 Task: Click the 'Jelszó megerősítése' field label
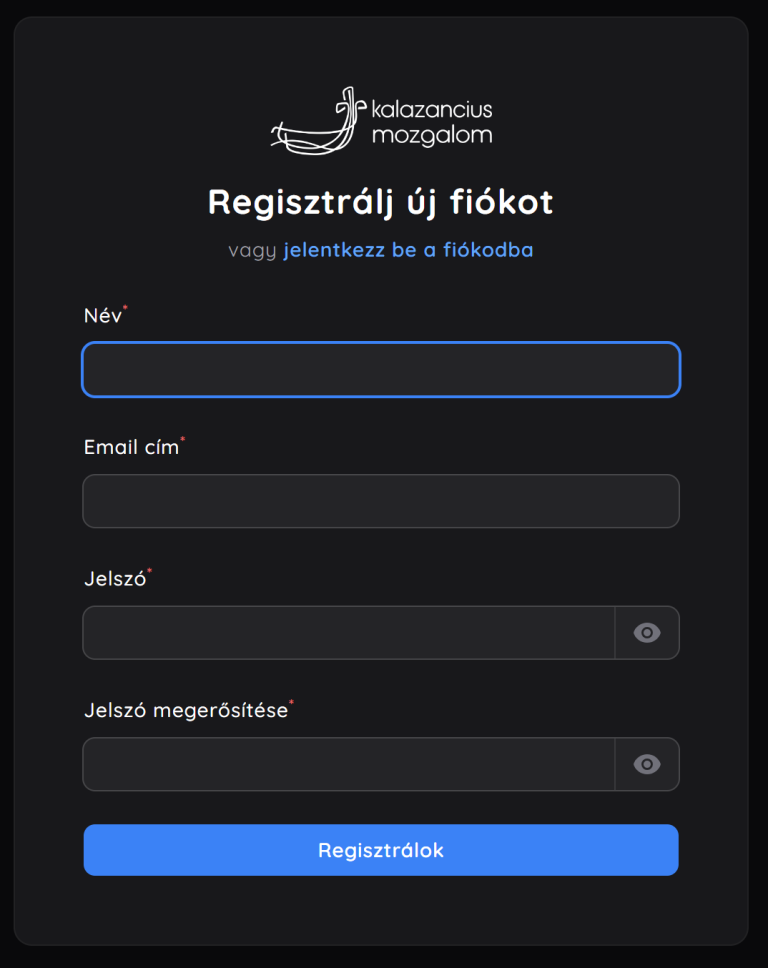tap(186, 711)
